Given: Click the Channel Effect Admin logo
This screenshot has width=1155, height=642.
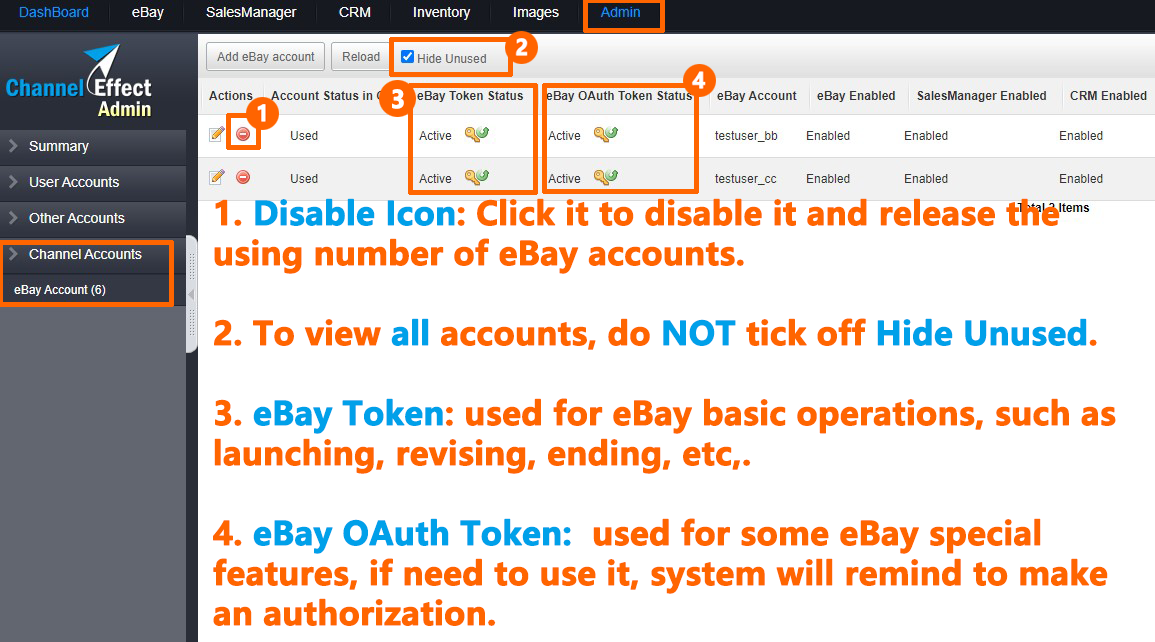Looking at the screenshot, I should coord(79,81).
